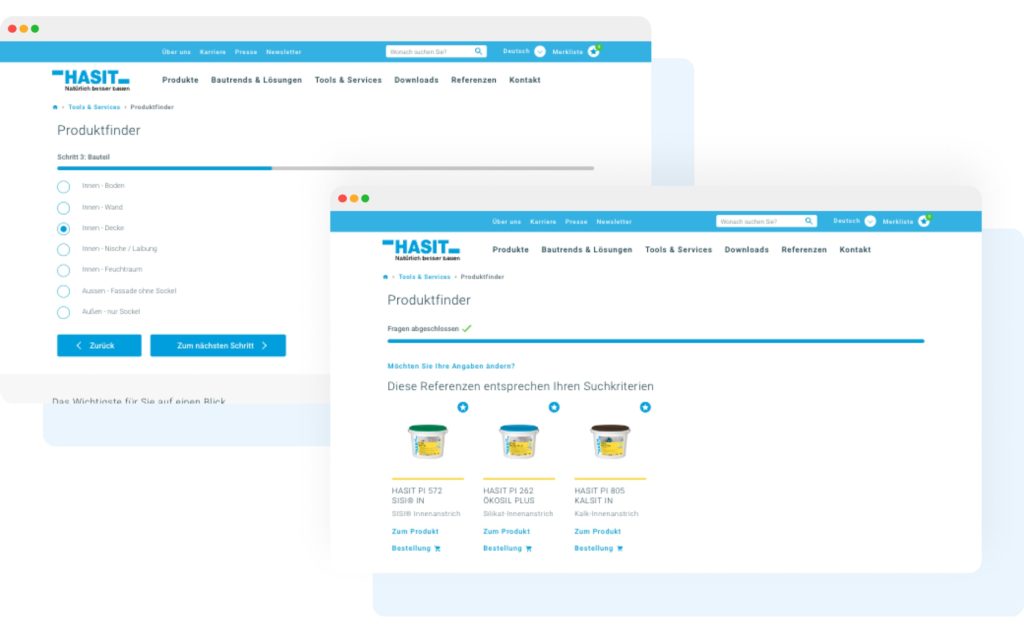Open Tools & Services menu in the Bauteil step window
Image resolution: width=1024 pixels, height=638 pixels.
coord(348,80)
